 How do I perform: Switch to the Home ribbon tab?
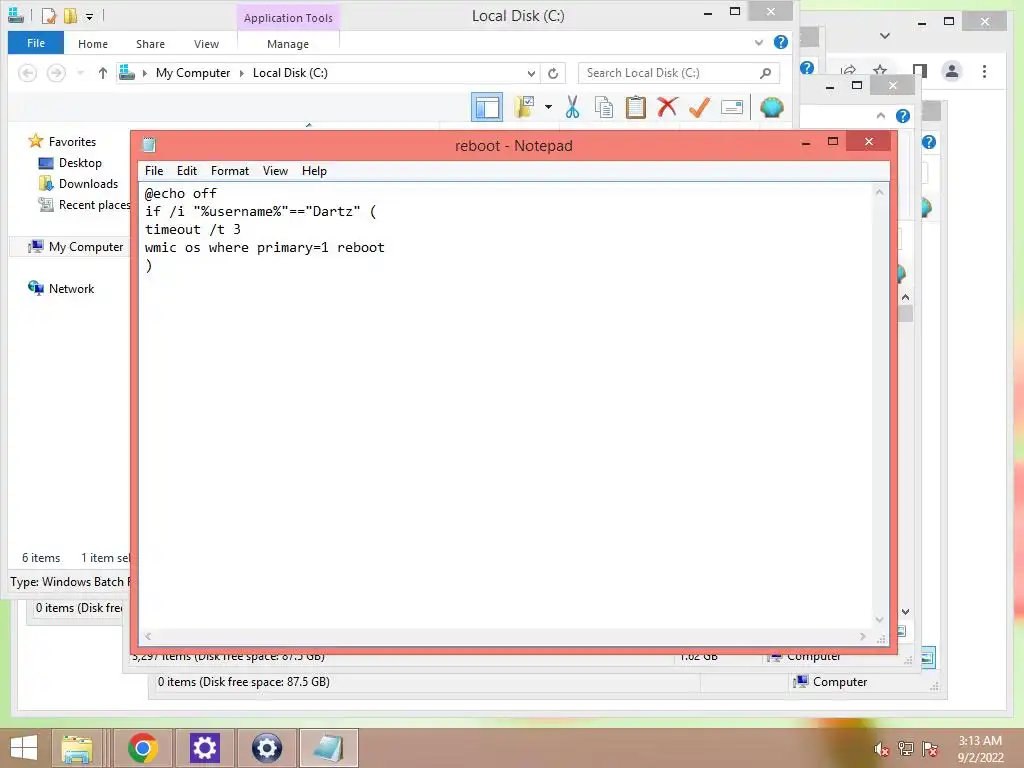tap(93, 44)
